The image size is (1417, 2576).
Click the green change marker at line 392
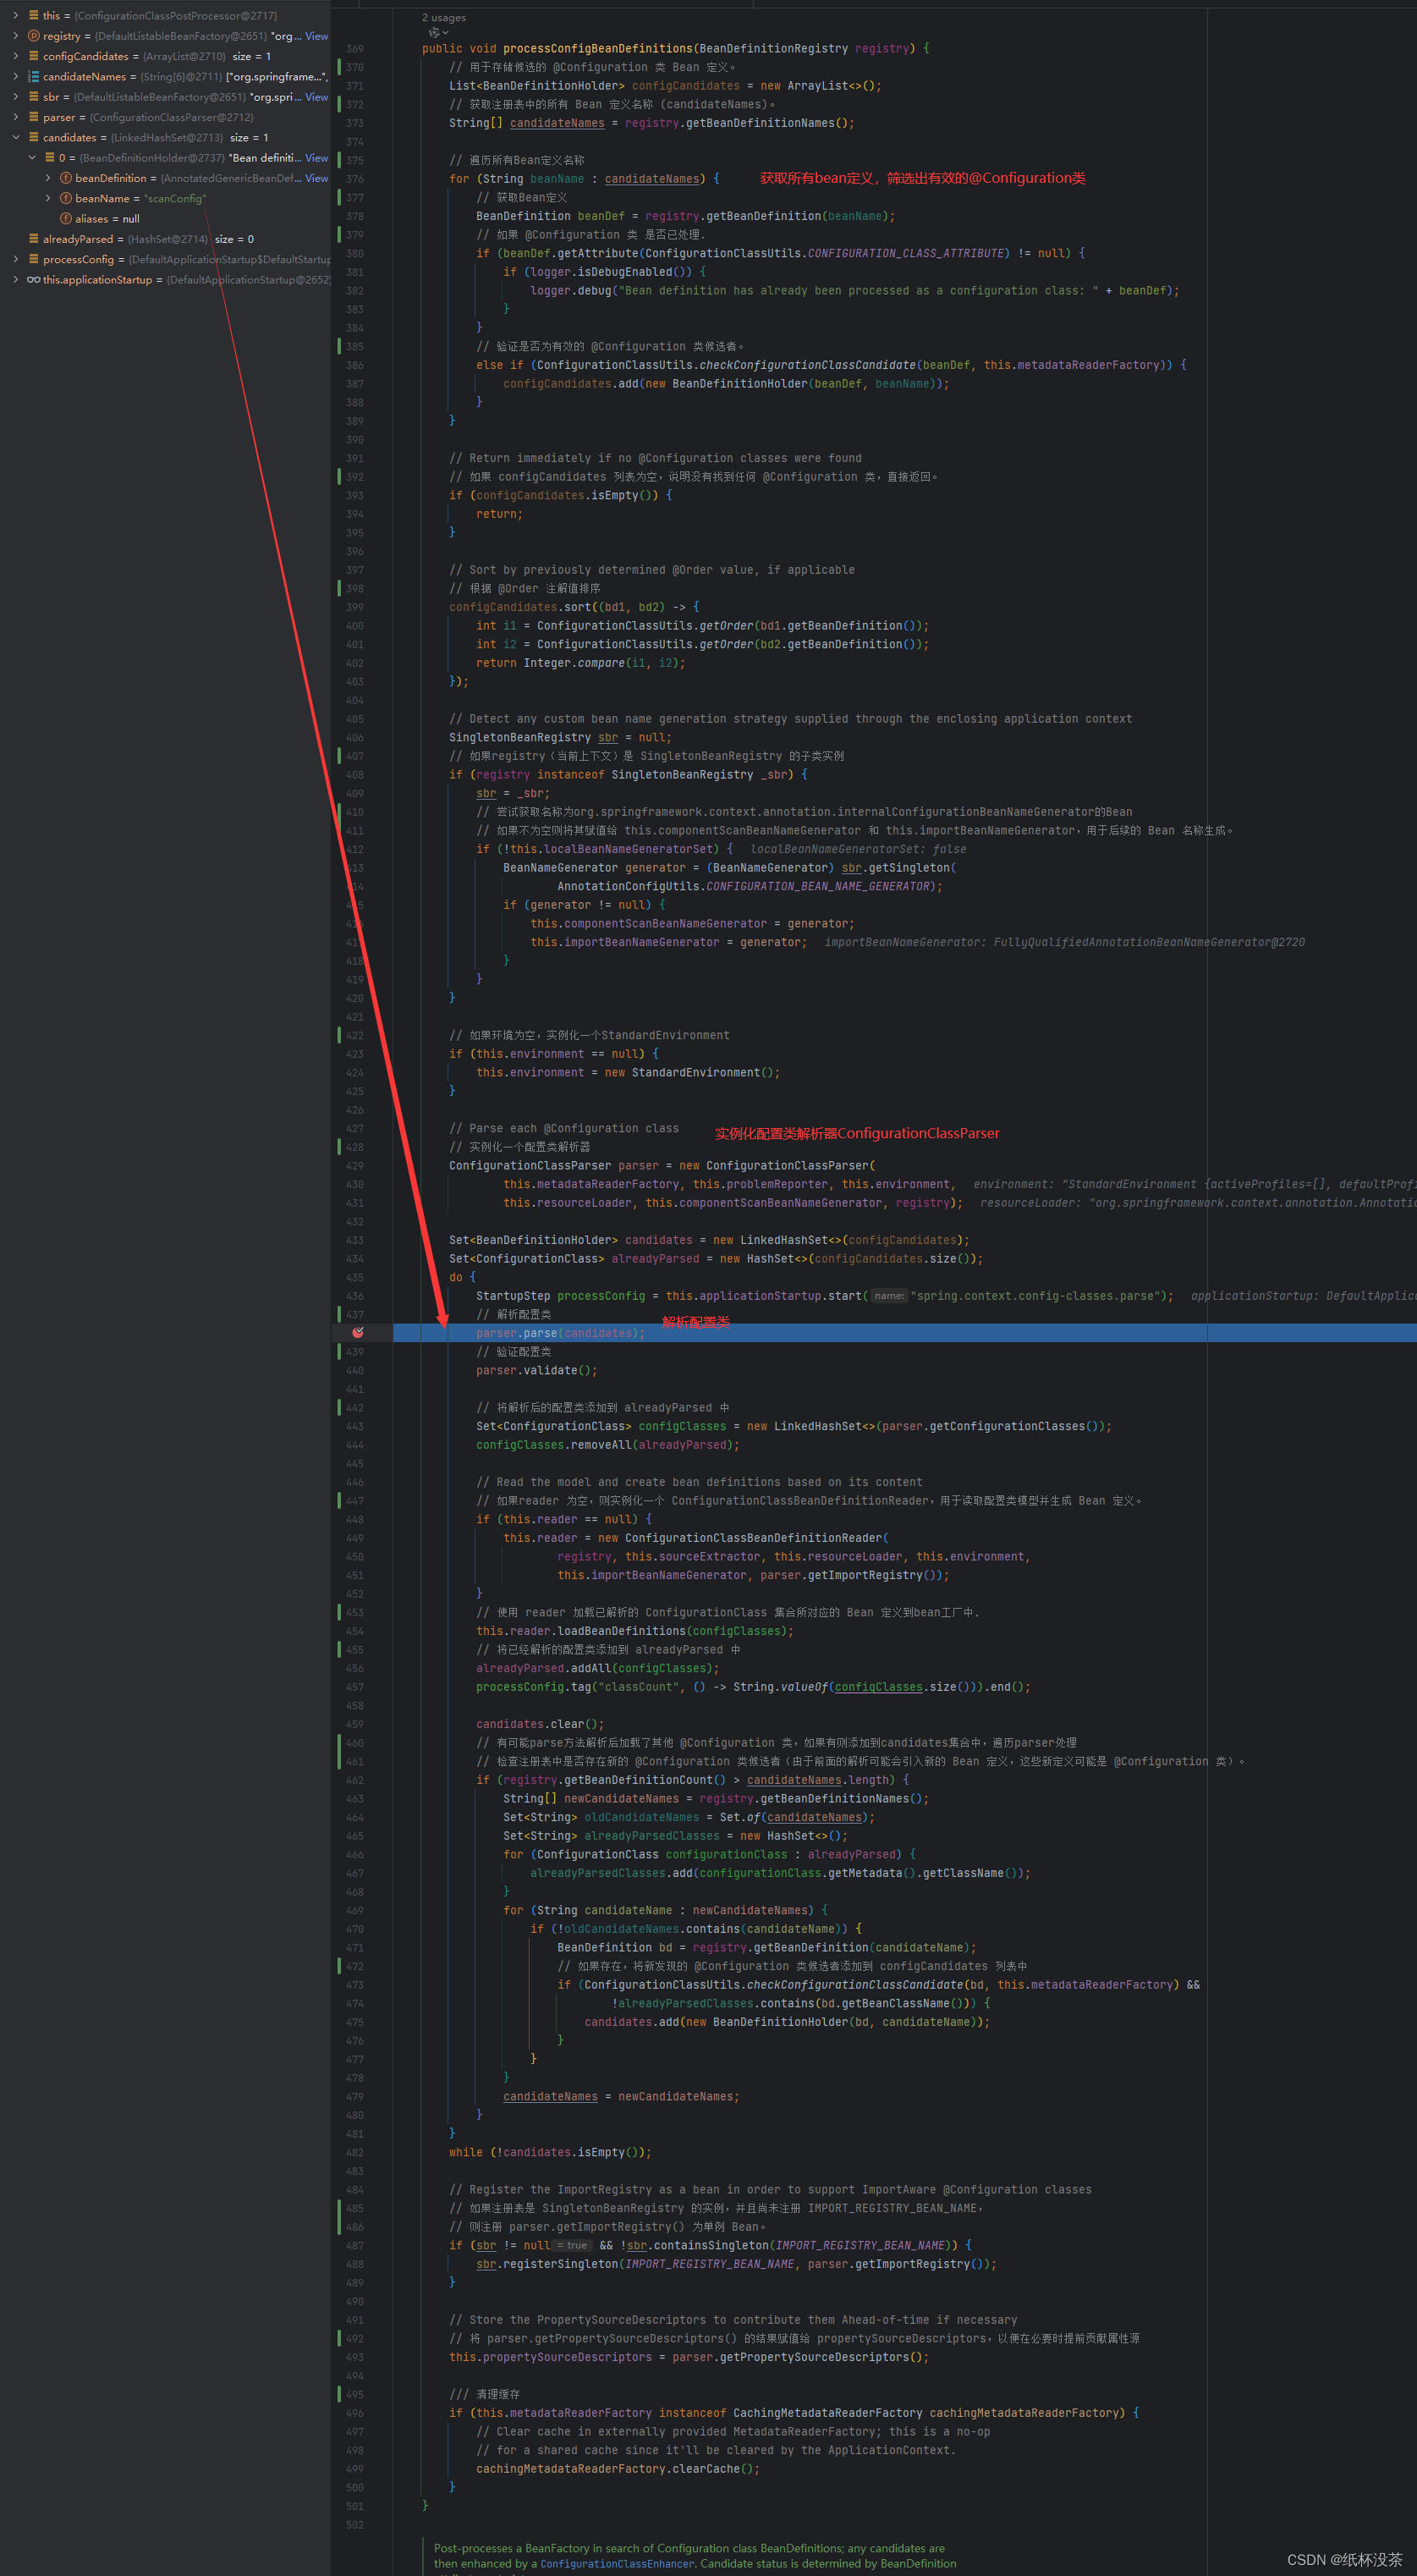pyautogui.click(x=340, y=477)
